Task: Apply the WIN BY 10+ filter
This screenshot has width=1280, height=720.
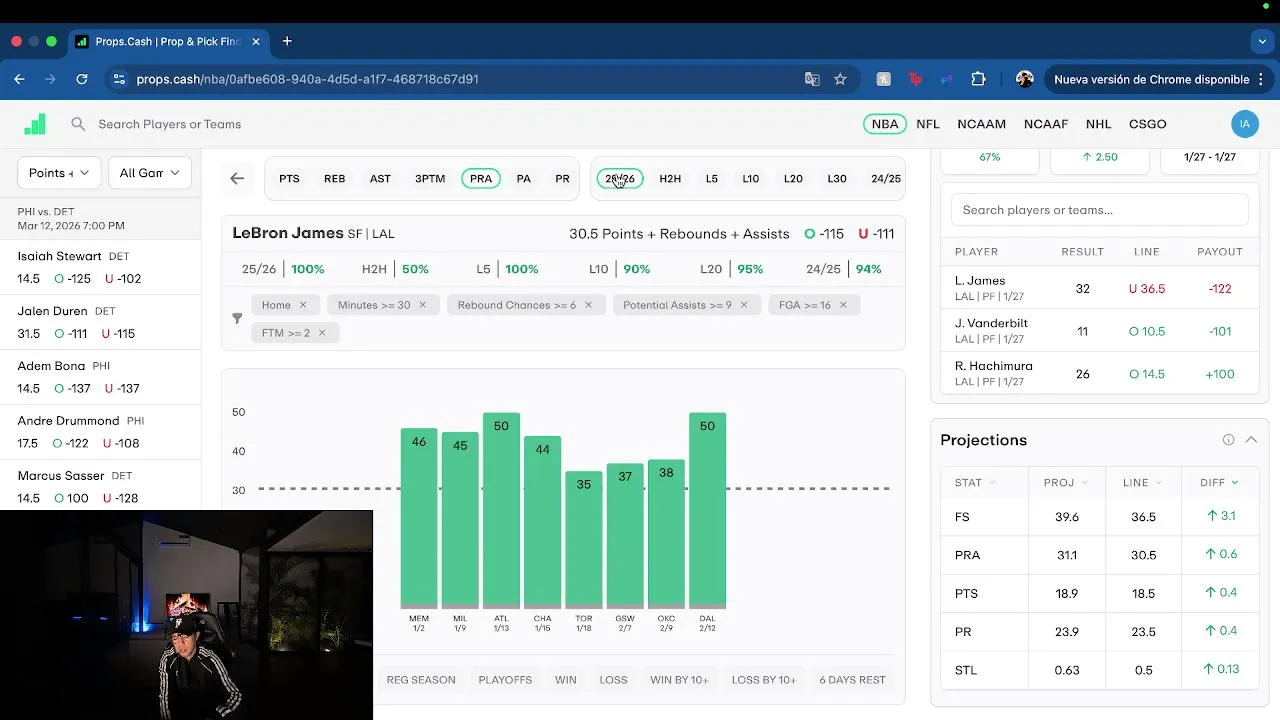Action: tap(679, 680)
